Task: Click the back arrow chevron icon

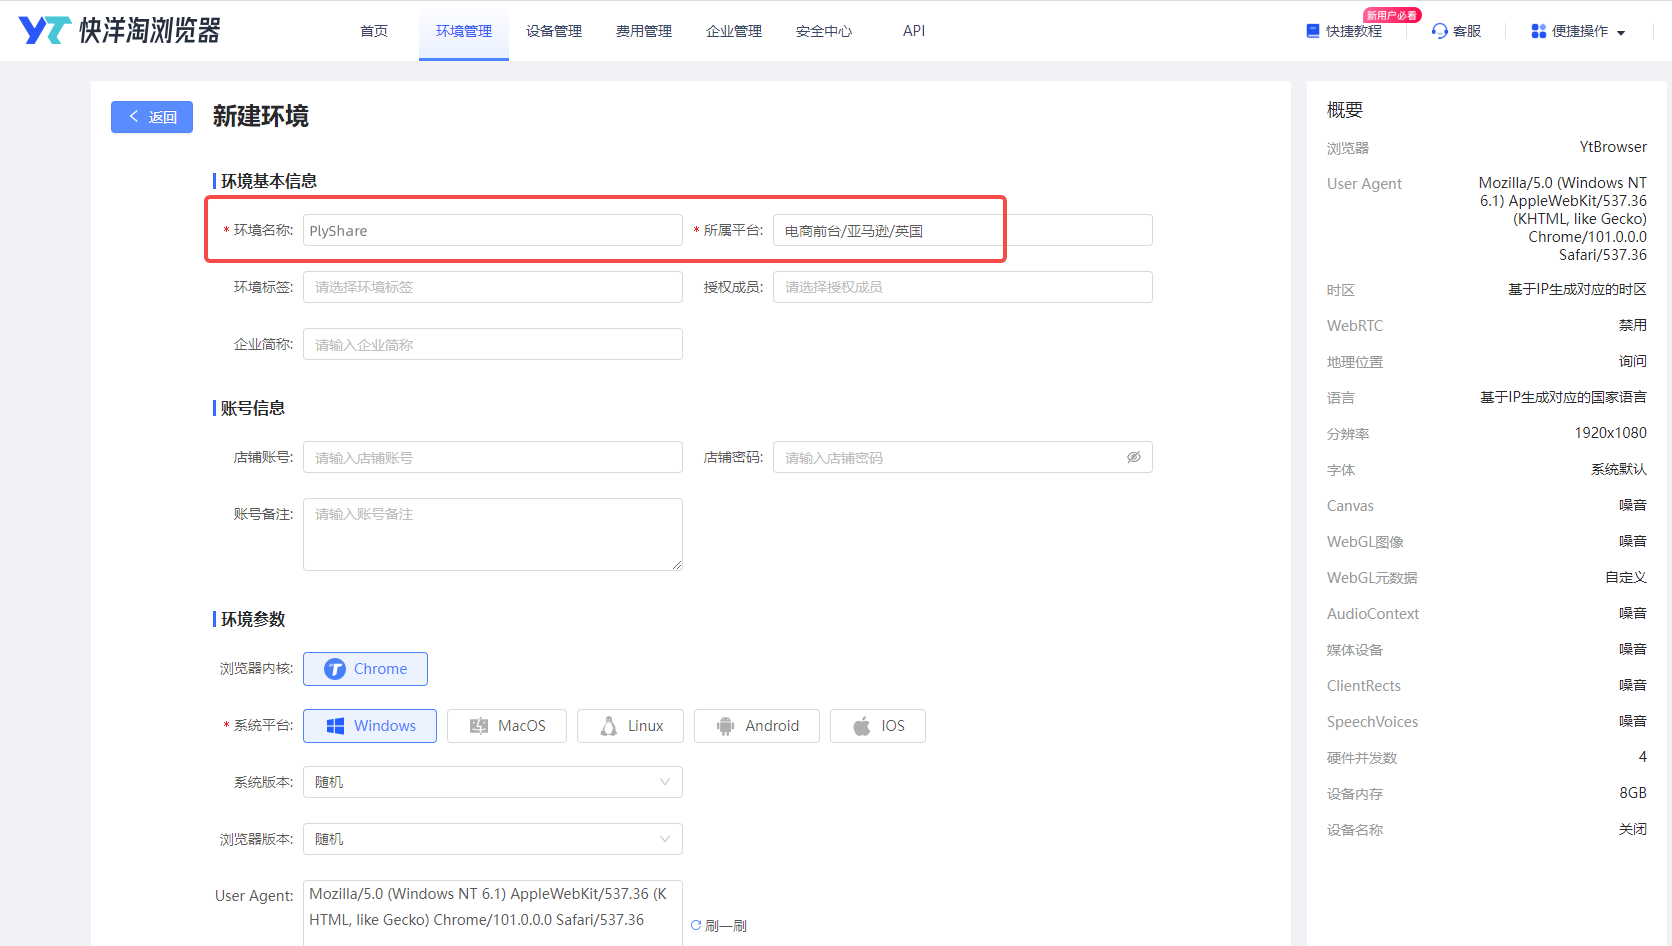Action: coord(134,117)
